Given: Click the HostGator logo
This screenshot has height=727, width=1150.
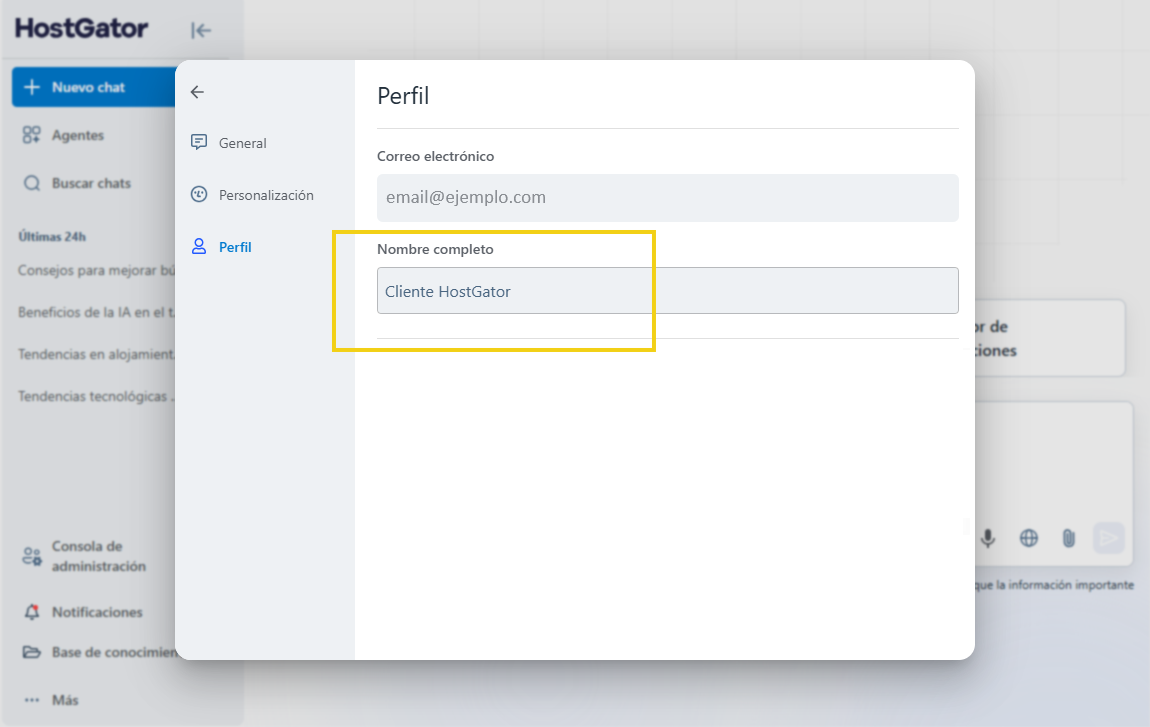Looking at the screenshot, I should (x=81, y=28).
